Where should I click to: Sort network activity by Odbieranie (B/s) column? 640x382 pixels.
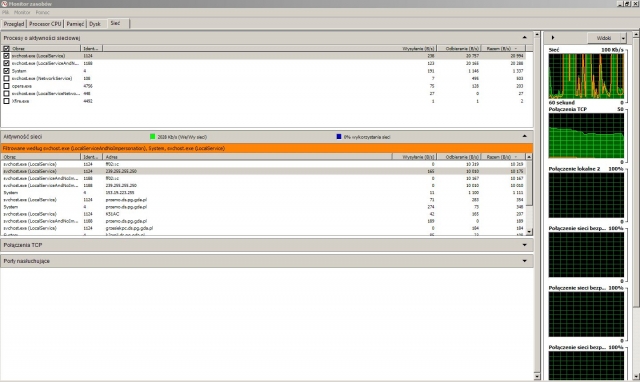(459, 157)
